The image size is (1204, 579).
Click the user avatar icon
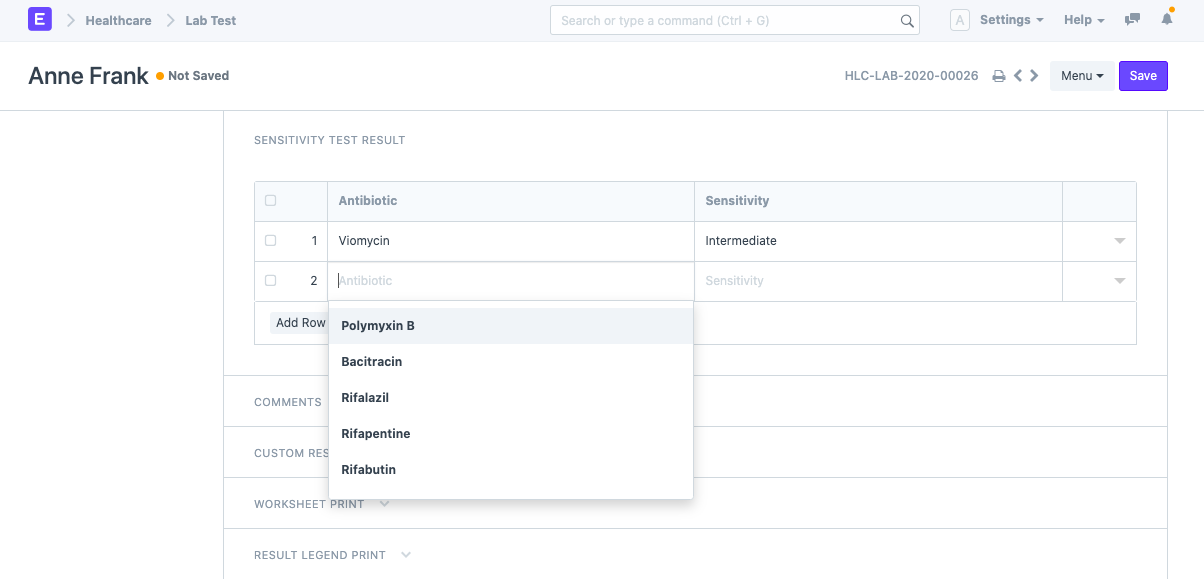pos(960,20)
